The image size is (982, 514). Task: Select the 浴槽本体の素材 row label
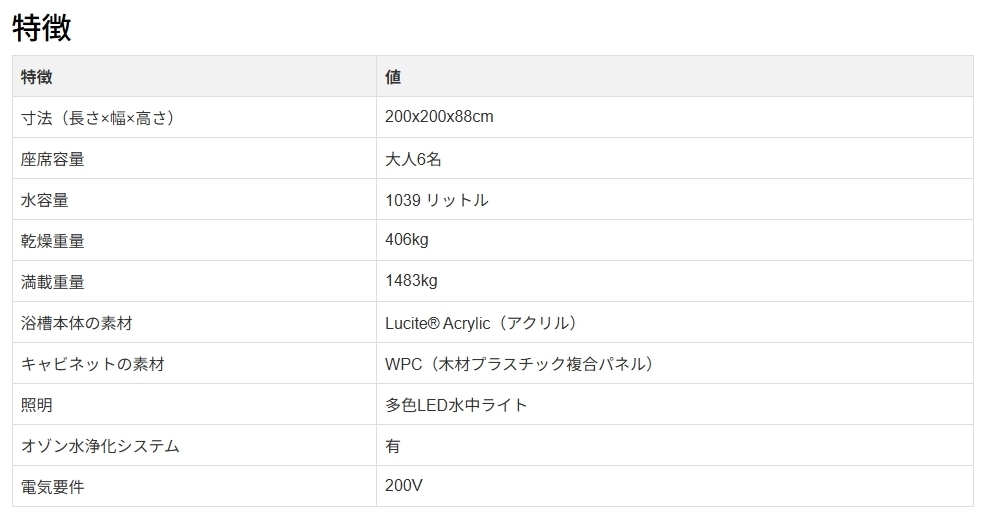point(77,323)
